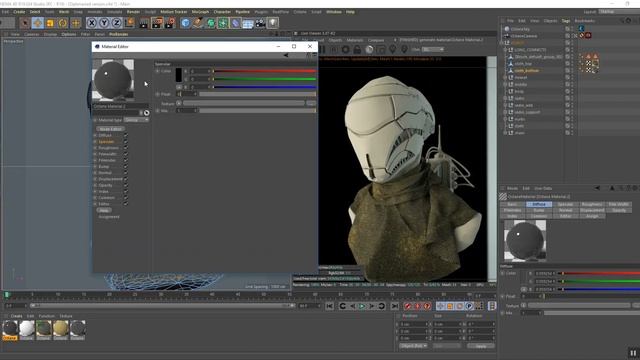This screenshot has height=360, width=640.
Task: Expand the LONG_CONNECTS object in tree
Action: pyautogui.click(x=505, y=50)
